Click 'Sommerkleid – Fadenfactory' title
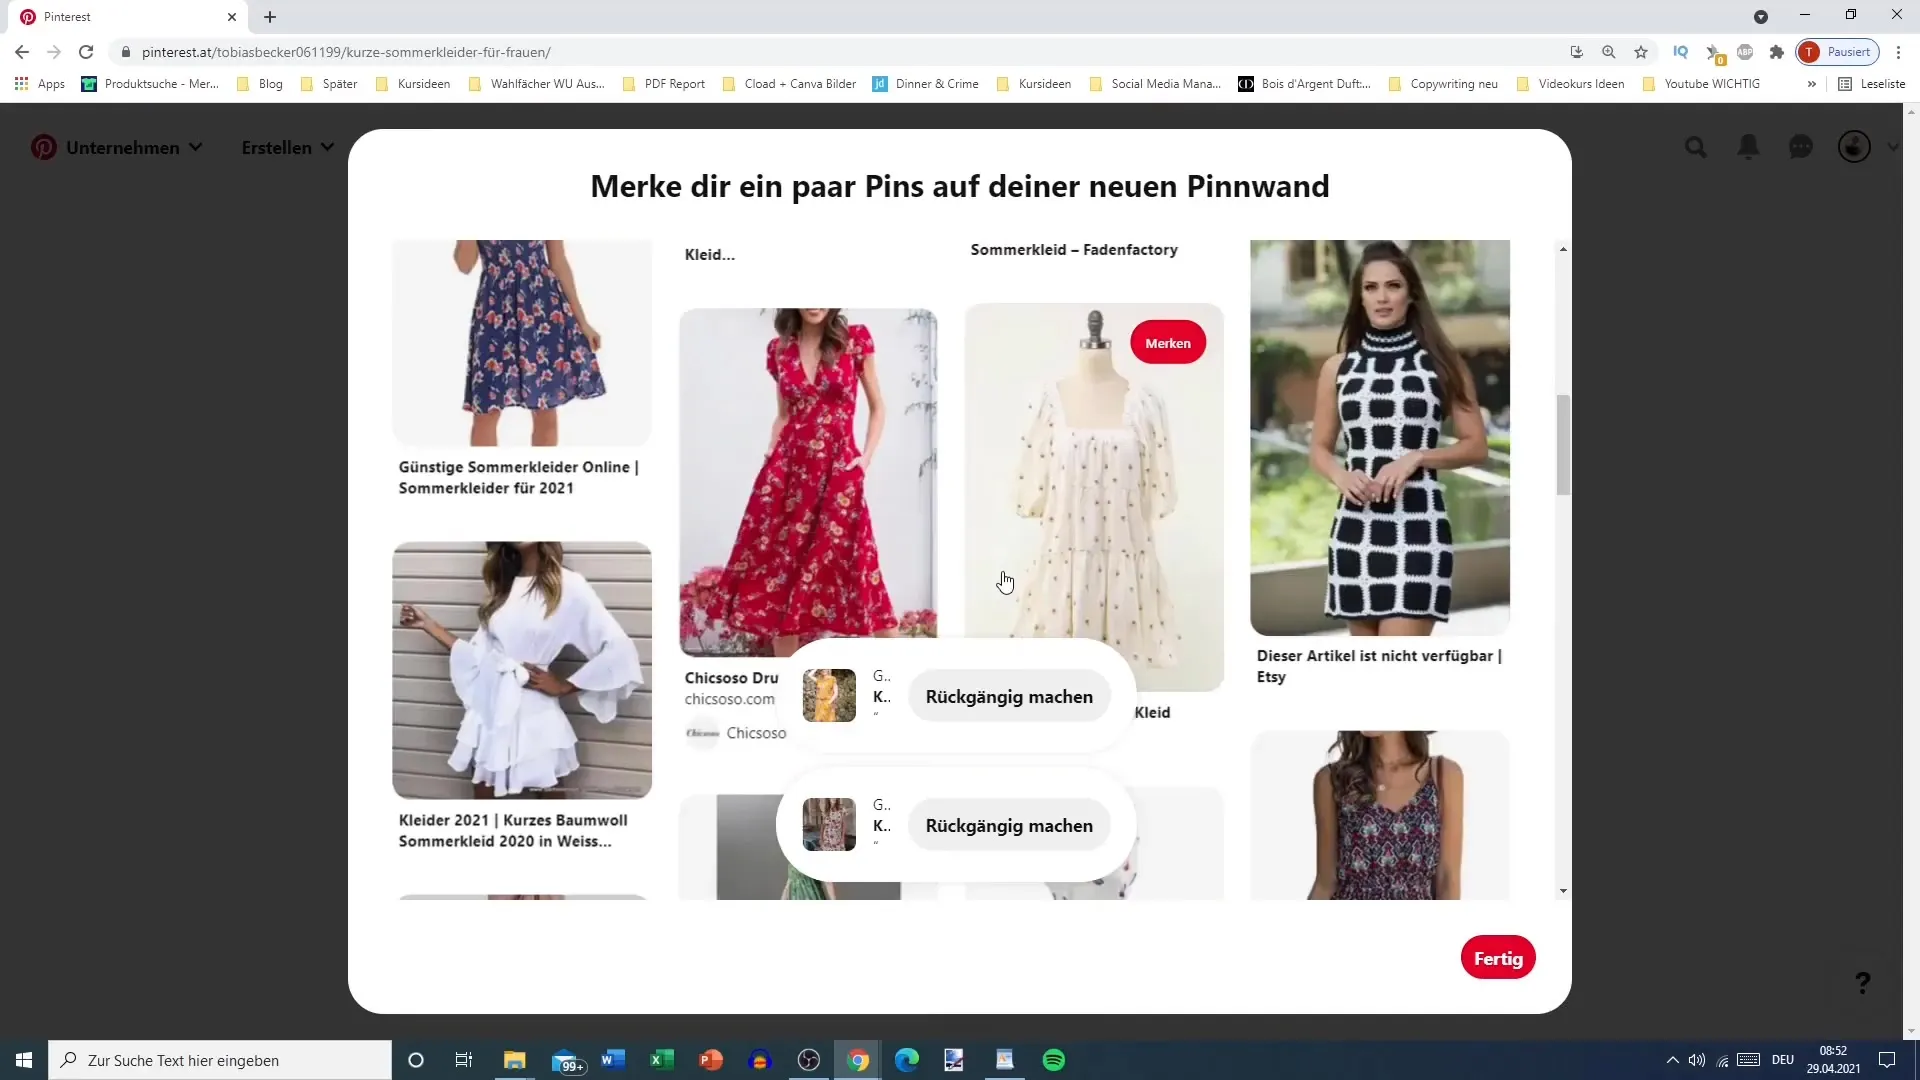The image size is (1920, 1080). tap(1074, 250)
